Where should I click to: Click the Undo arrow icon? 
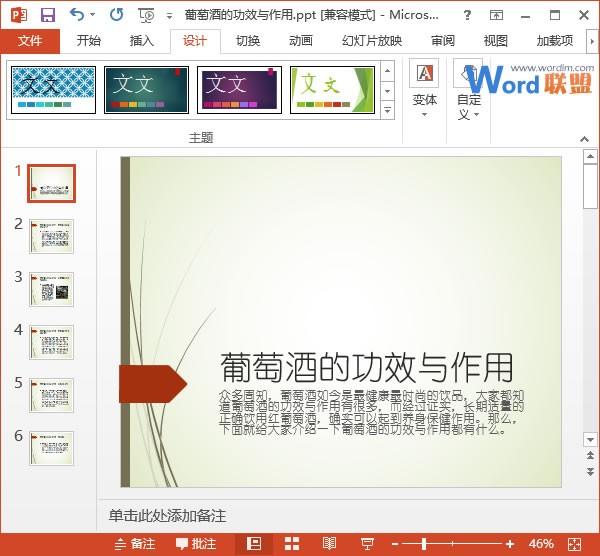77,15
